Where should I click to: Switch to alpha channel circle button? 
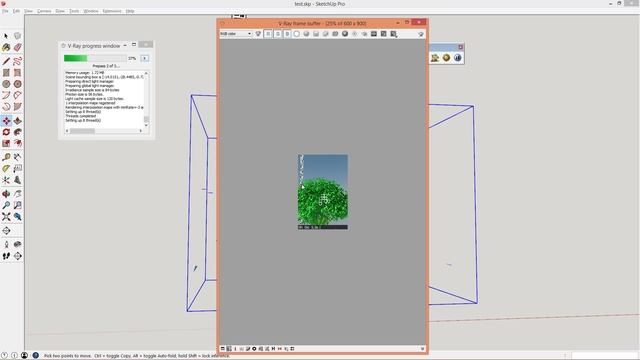pyautogui.click(x=297, y=34)
